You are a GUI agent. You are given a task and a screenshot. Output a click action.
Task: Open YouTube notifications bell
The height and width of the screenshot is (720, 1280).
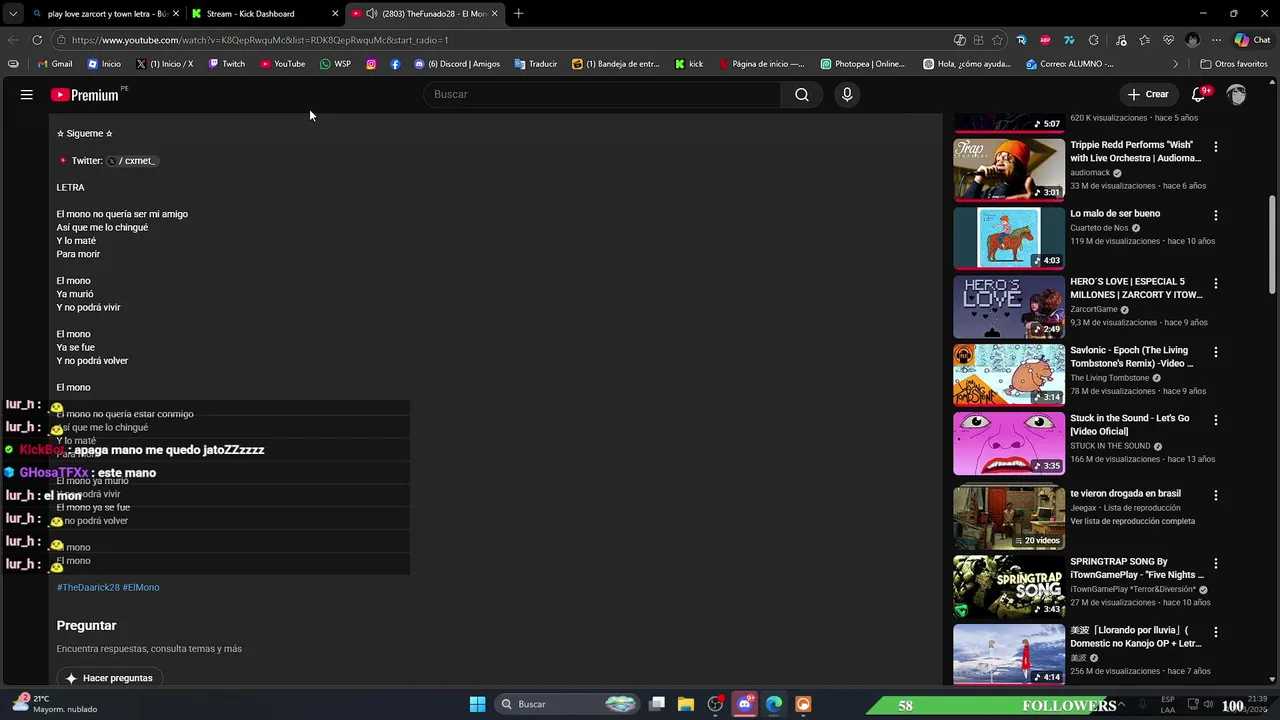click(x=1198, y=94)
